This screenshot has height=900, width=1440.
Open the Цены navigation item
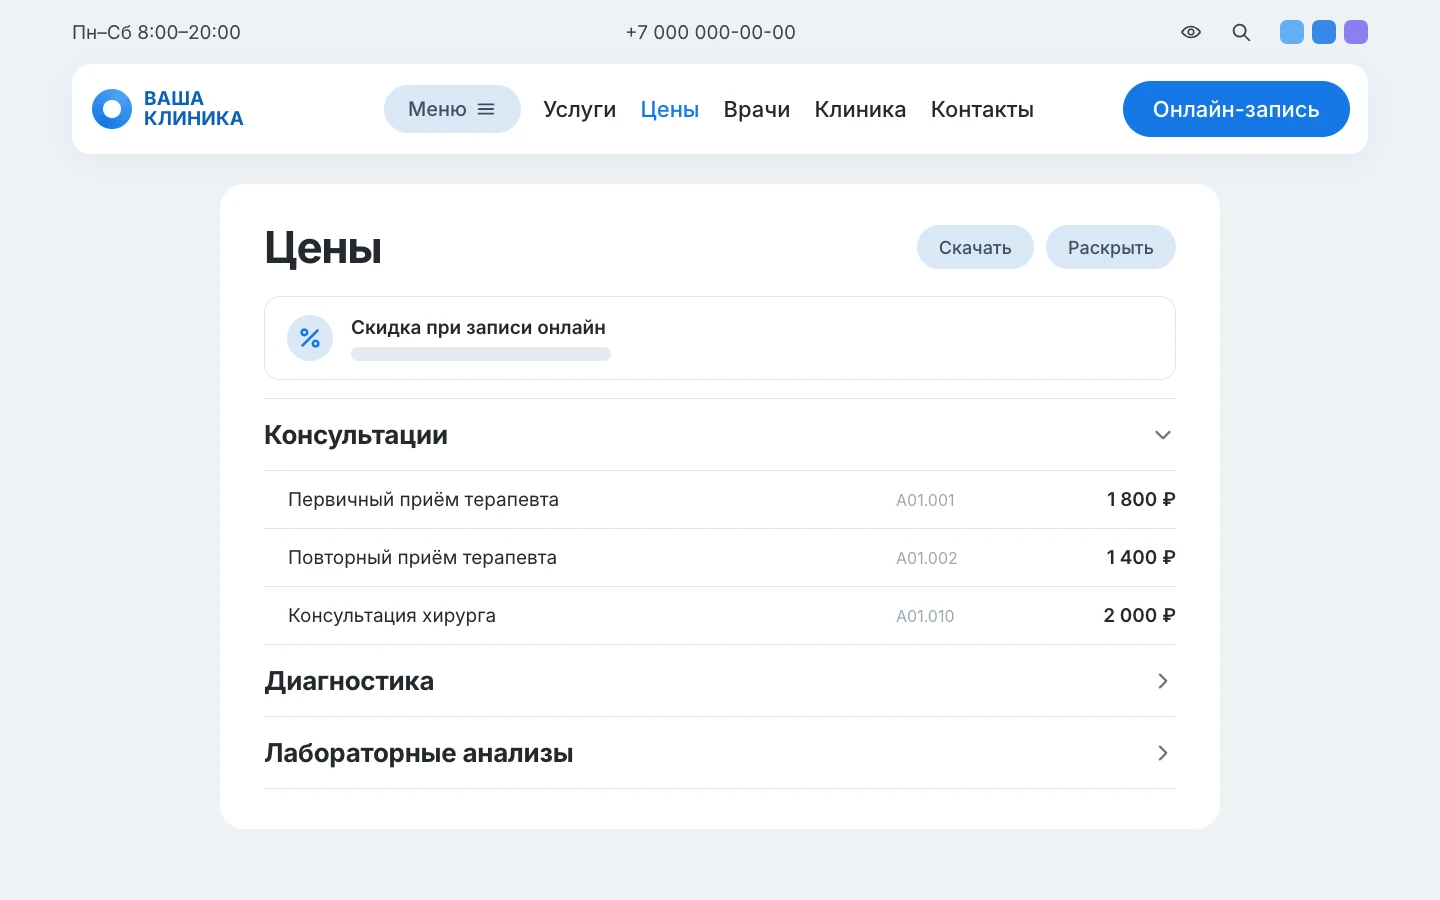tap(670, 109)
